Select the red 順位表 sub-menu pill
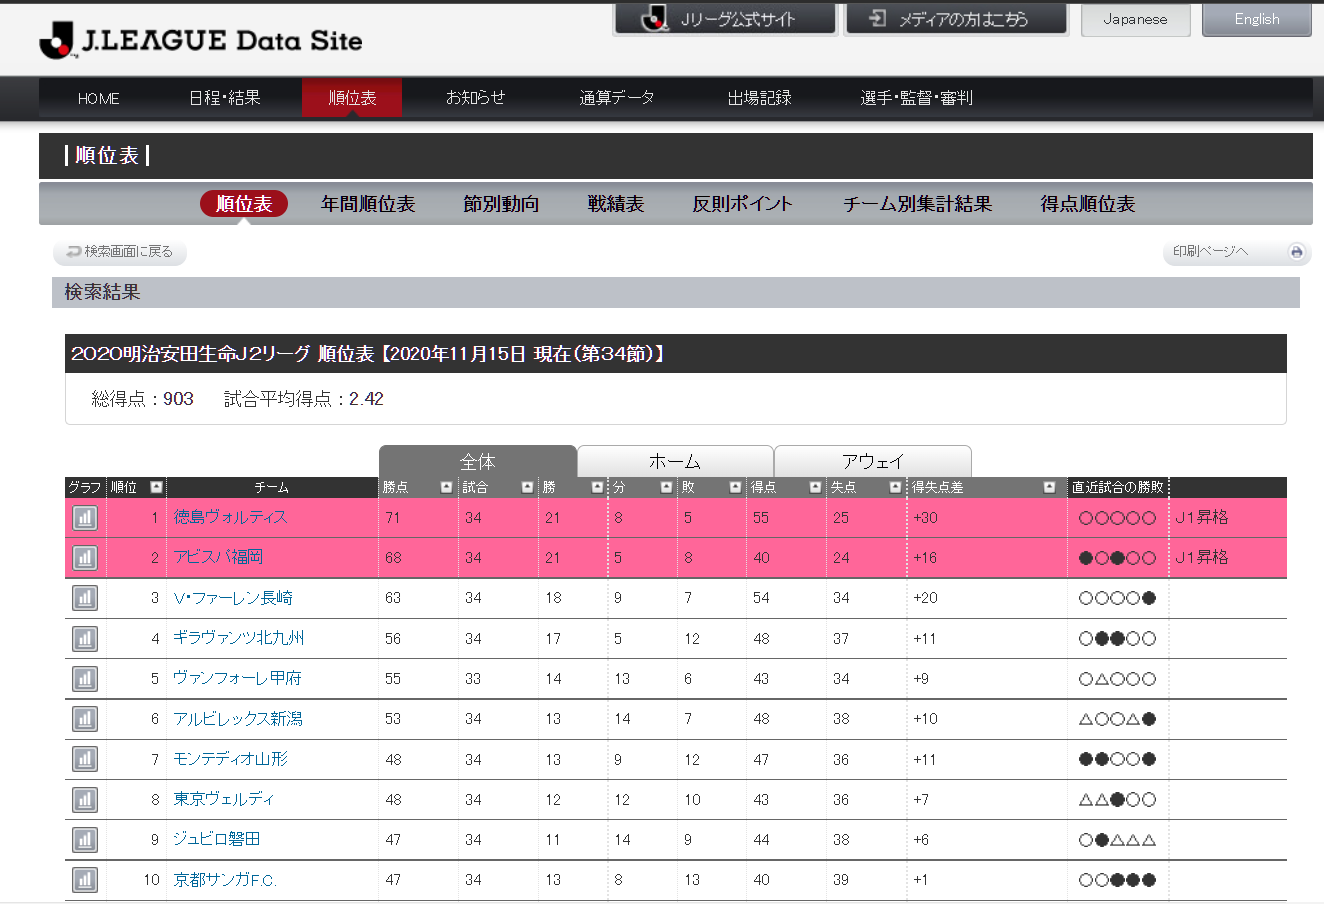Image resolution: width=1324 pixels, height=904 pixels. point(244,204)
